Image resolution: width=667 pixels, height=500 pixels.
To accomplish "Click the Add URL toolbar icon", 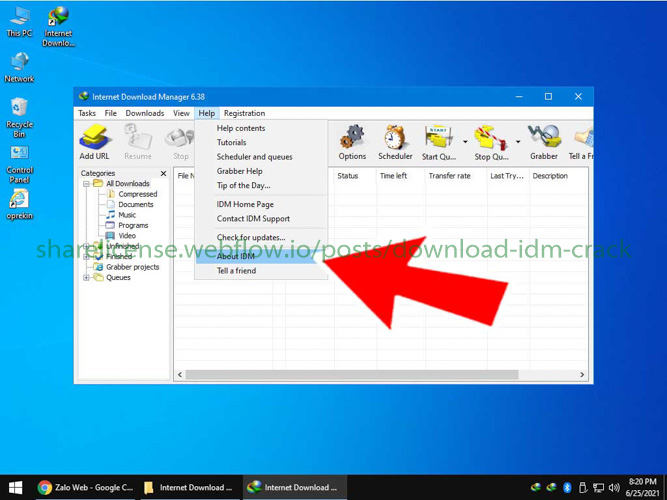I will click(94, 142).
